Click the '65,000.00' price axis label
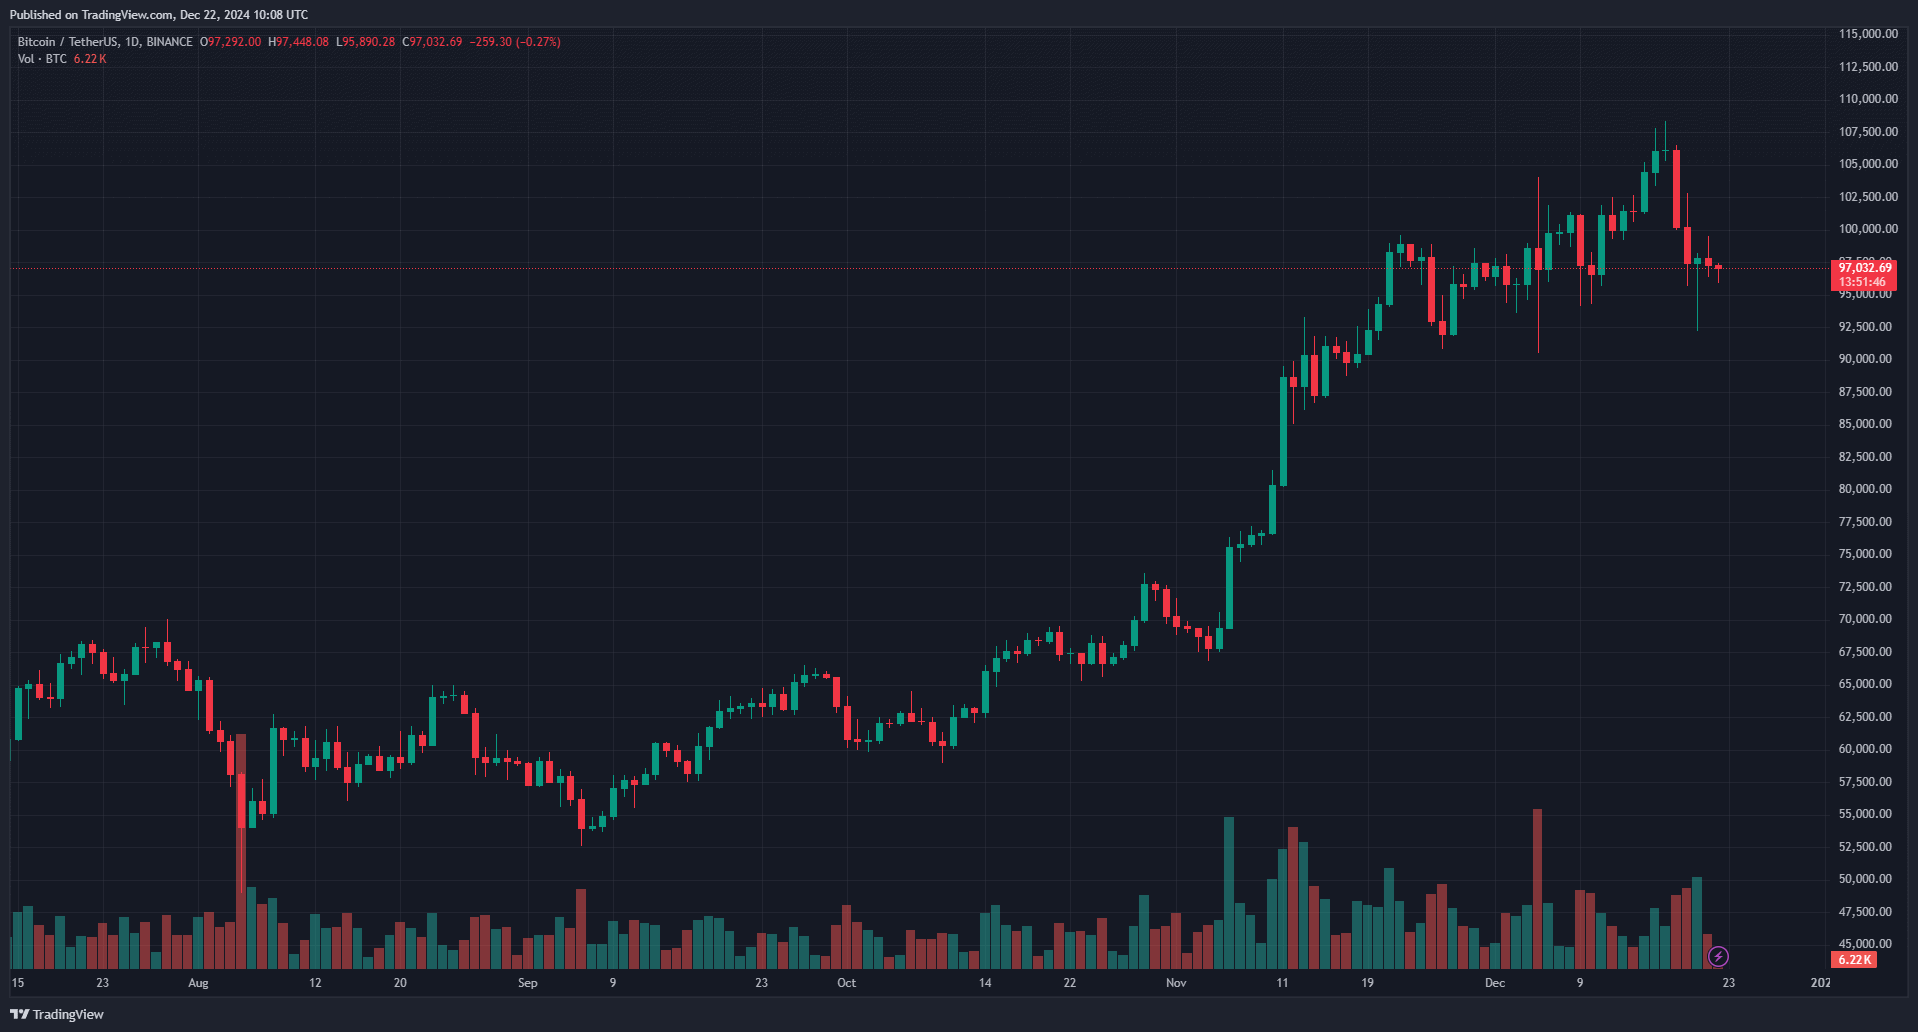 1866,684
